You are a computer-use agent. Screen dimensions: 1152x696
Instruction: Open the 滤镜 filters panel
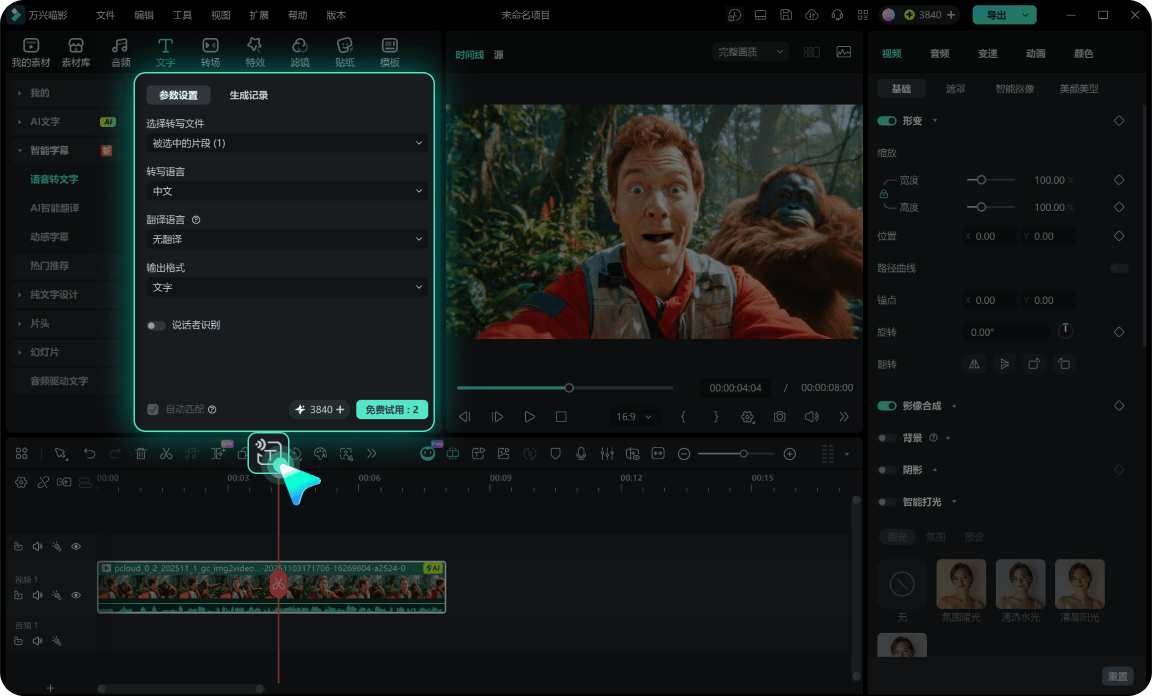pyautogui.click(x=300, y=52)
